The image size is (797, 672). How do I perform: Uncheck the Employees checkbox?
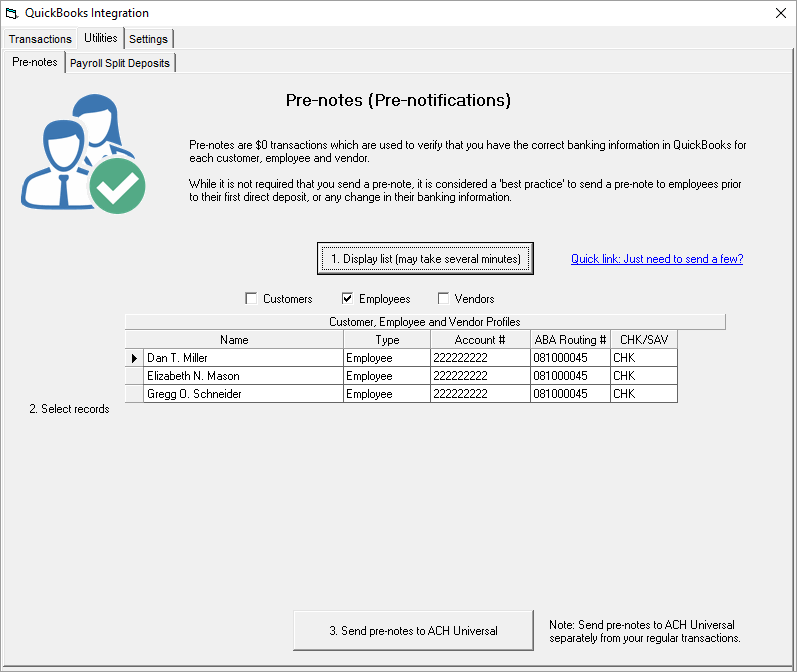[347, 299]
